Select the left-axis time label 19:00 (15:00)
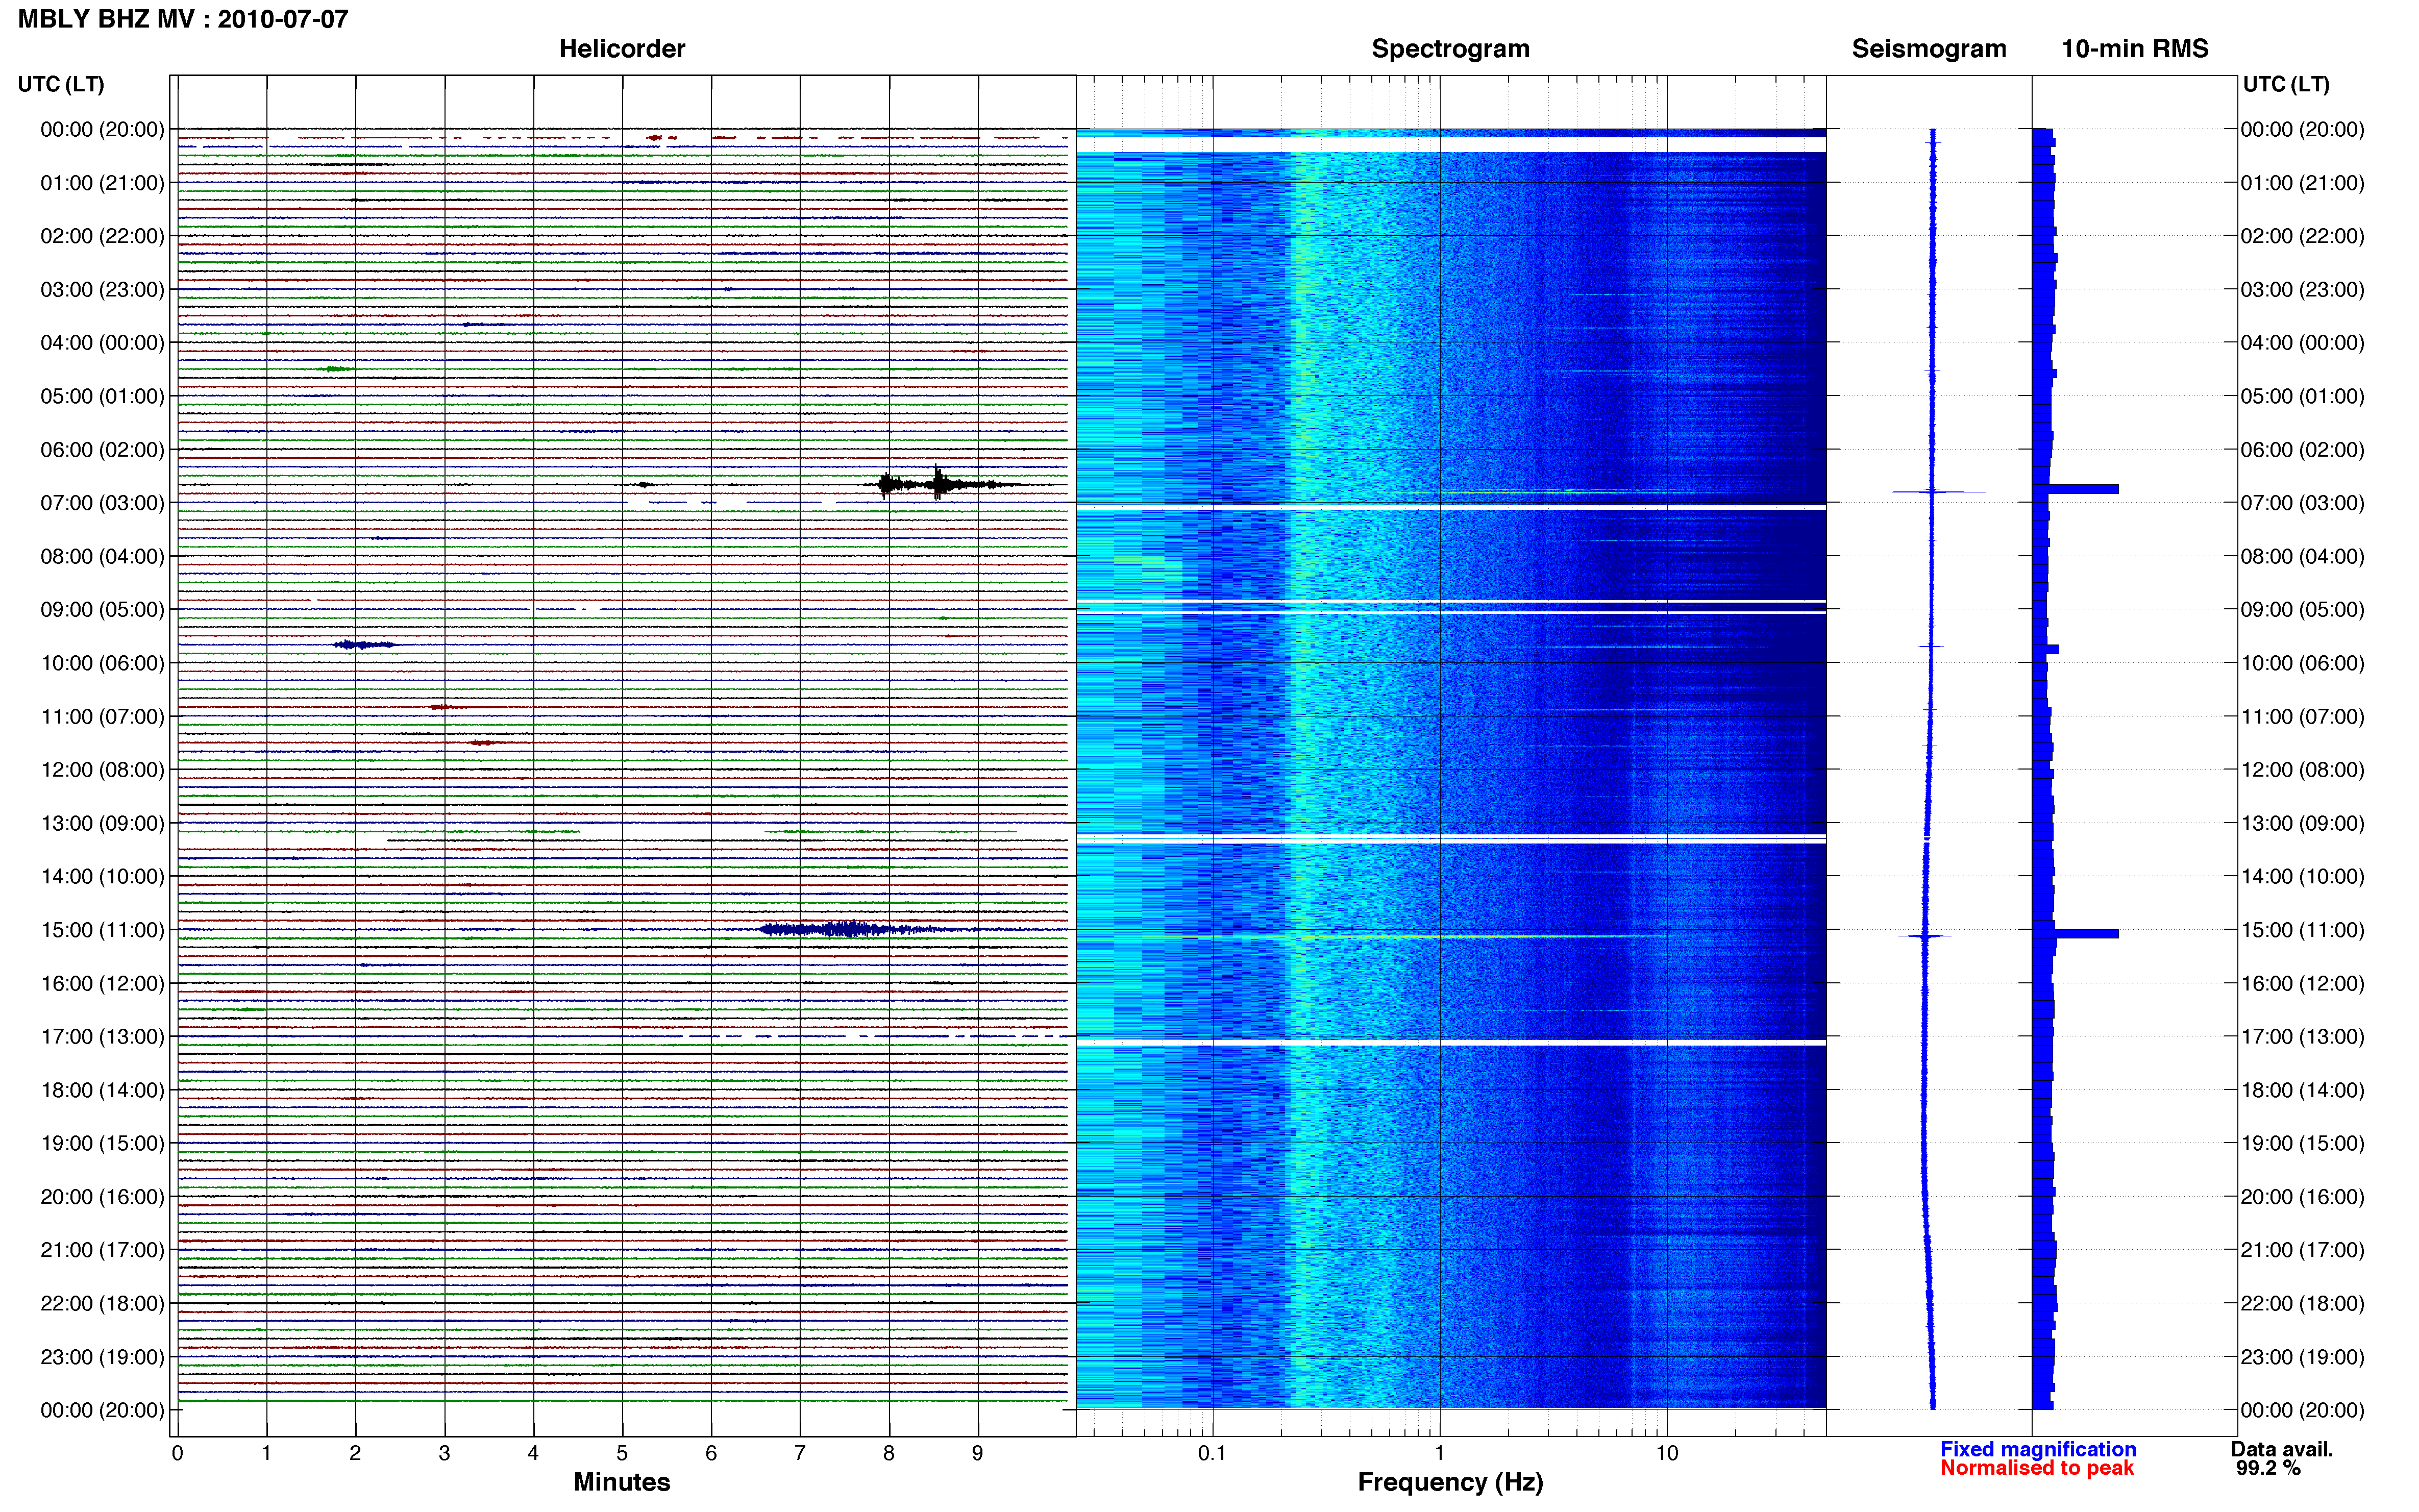The image size is (2419, 1512). (x=102, y=1143)
